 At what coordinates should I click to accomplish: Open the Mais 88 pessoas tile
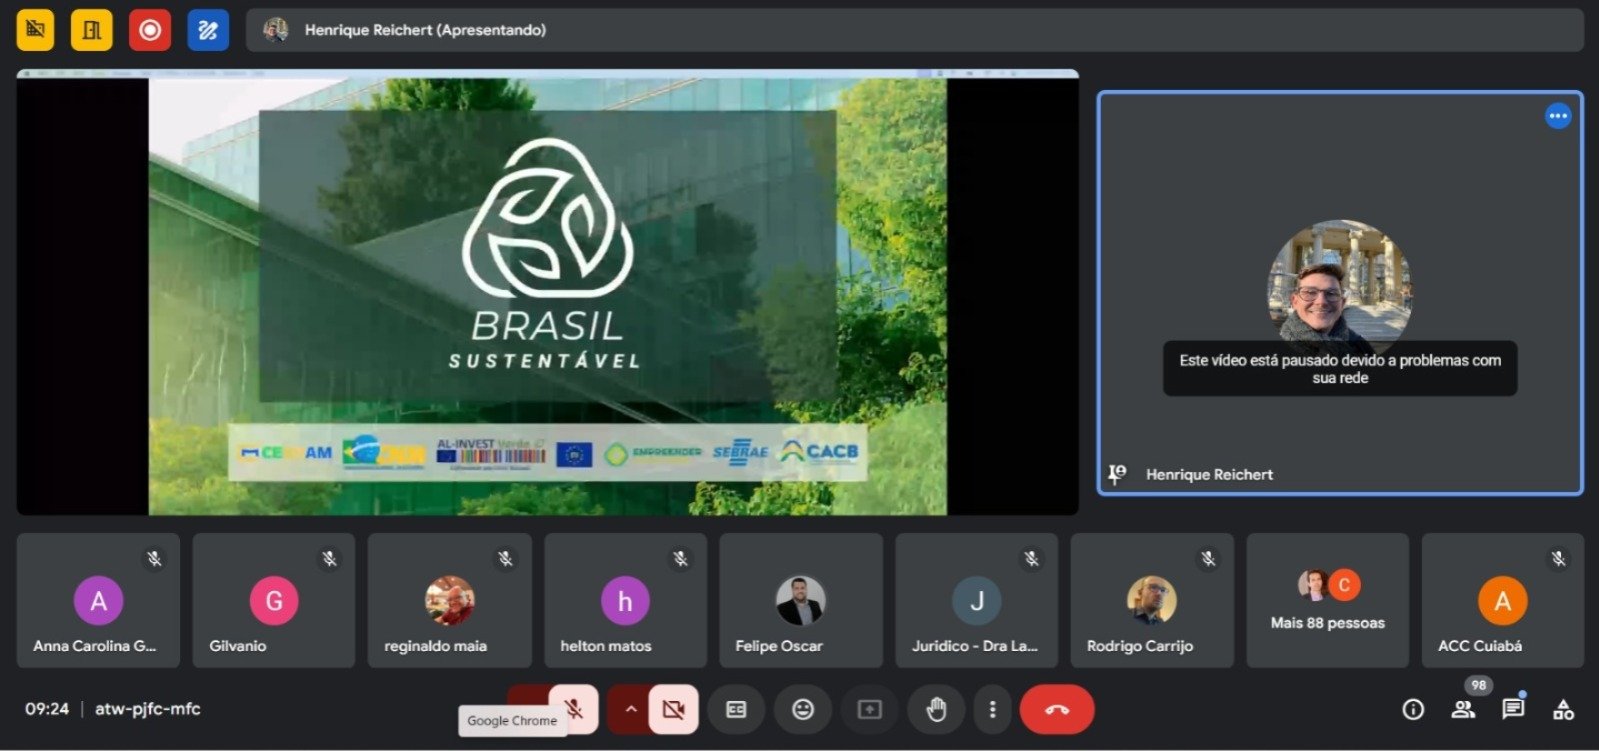click(x=1328, y=601)
